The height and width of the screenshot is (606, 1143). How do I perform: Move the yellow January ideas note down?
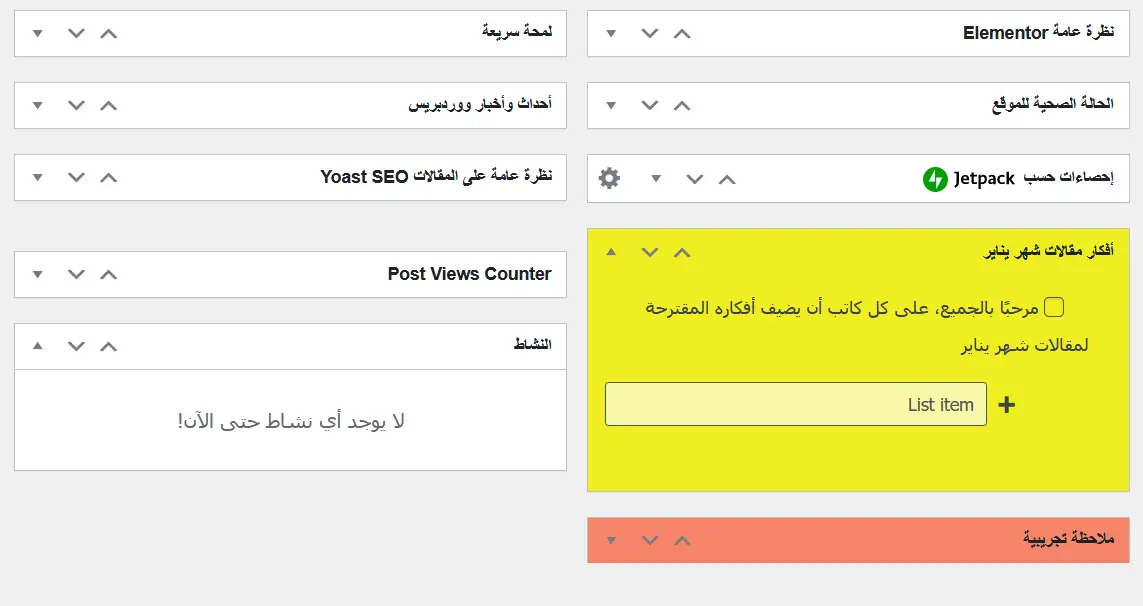point(650,252)
